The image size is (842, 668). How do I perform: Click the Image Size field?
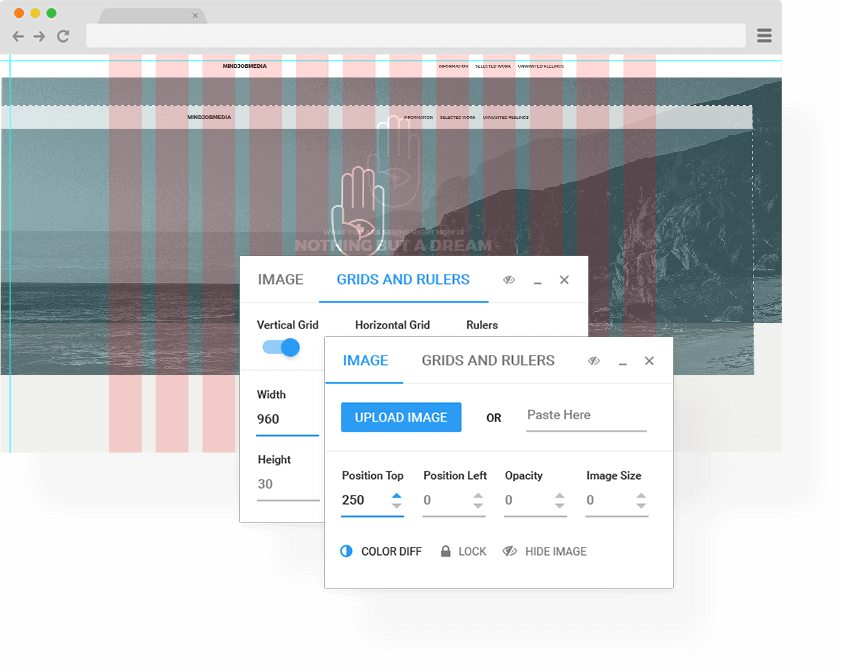coord(610,500)
